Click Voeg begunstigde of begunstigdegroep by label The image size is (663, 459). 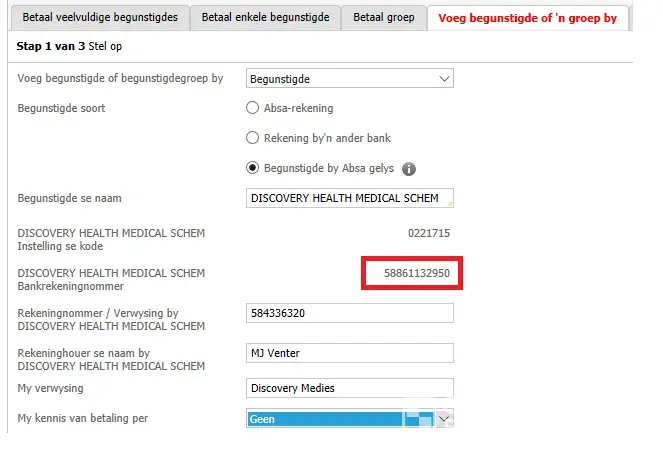(120, 78)
